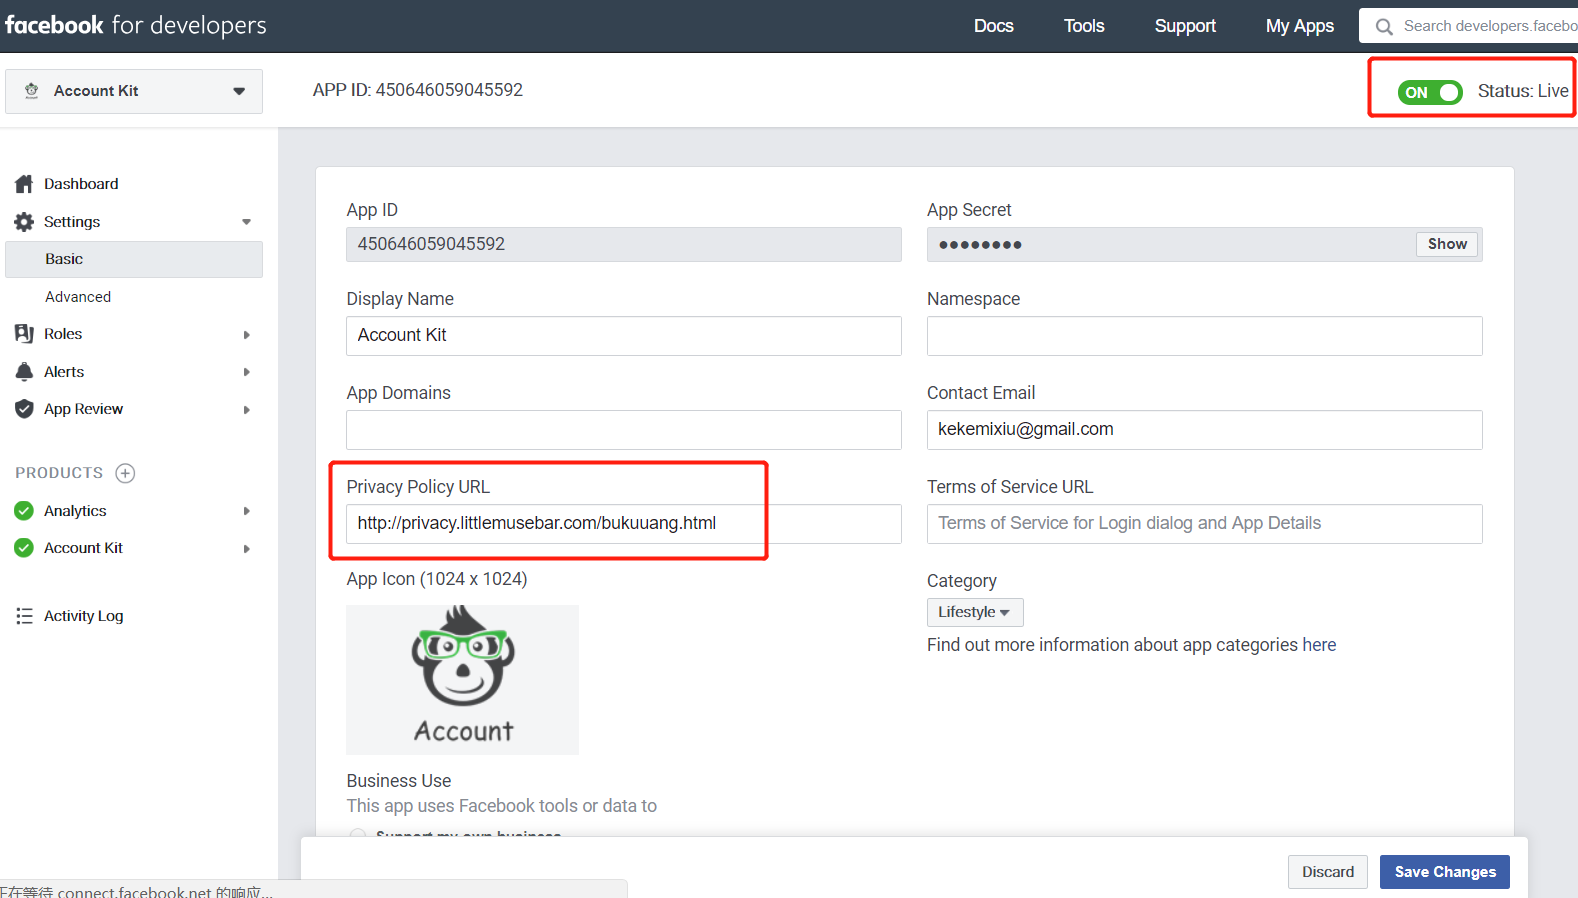Click Save Changes button
Viewport: 1578px width, 898px height.
pyautogui.click(x=1445, y=872)
